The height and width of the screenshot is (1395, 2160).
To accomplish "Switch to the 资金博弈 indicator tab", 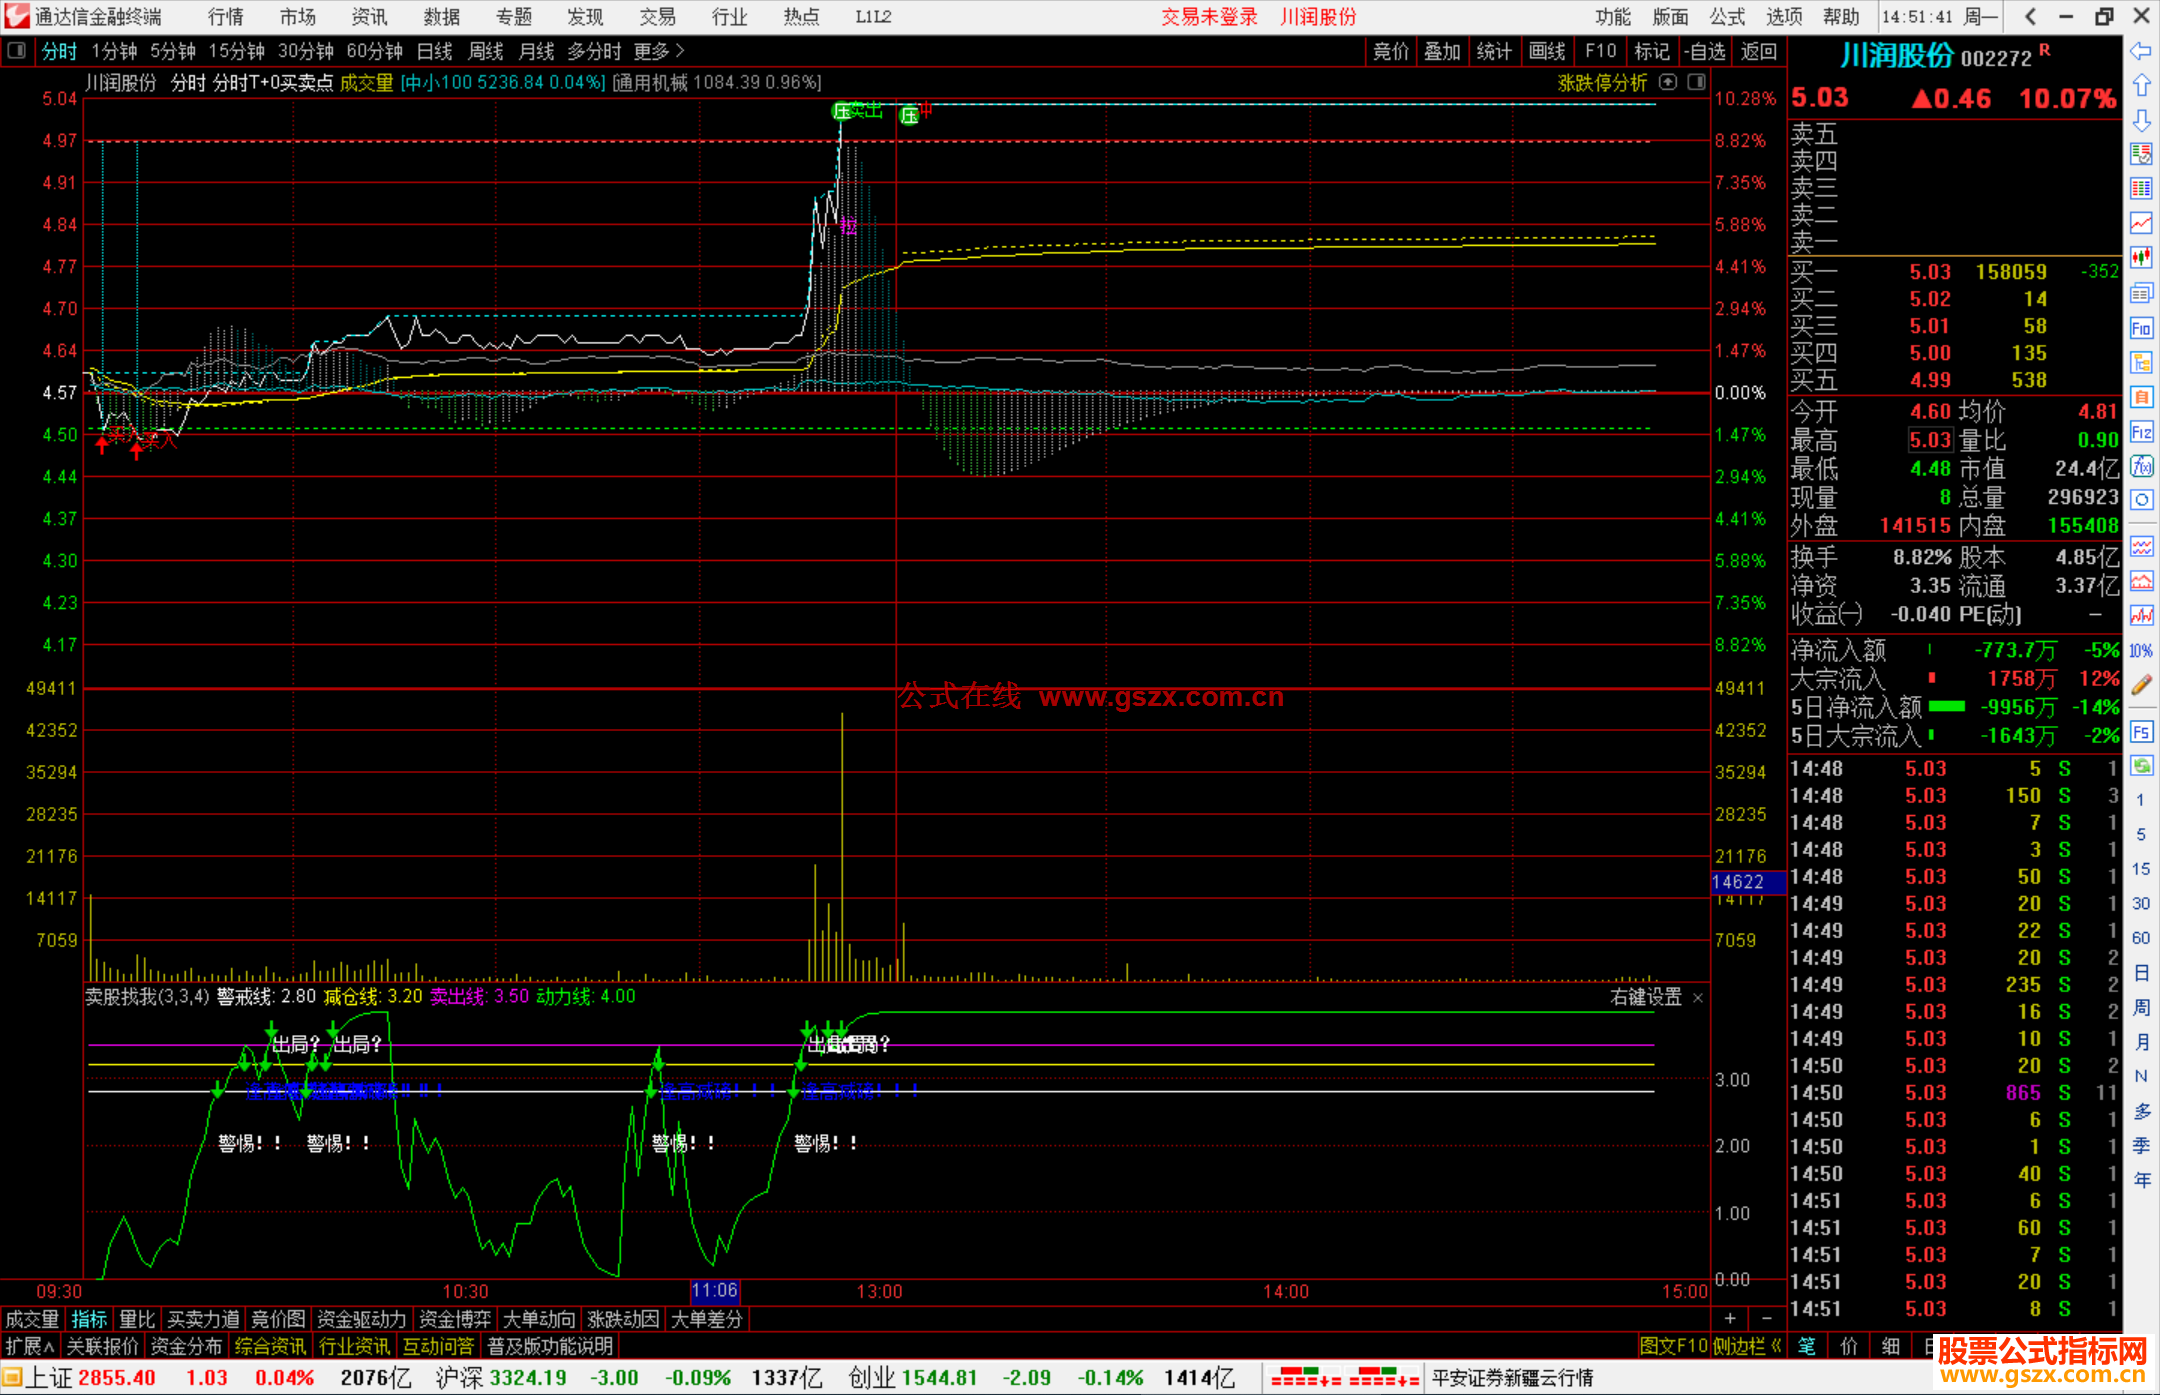I will coord(454,1319).
